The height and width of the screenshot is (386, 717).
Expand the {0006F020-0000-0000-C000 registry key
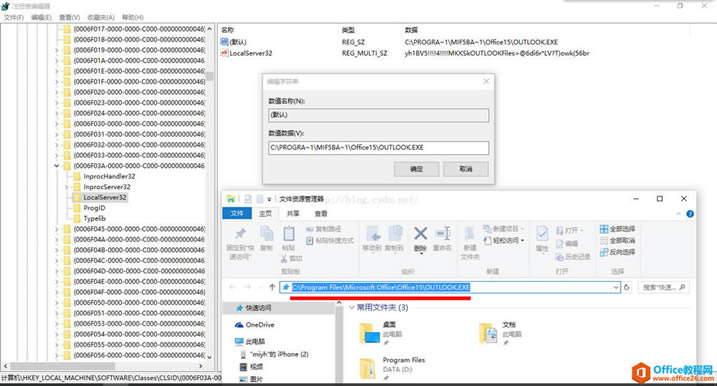(57, 92)
